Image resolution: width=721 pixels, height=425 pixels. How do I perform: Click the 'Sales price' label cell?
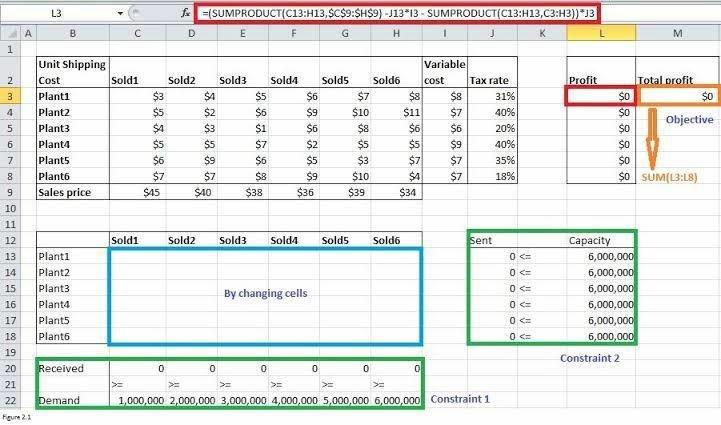pos(73,192)
